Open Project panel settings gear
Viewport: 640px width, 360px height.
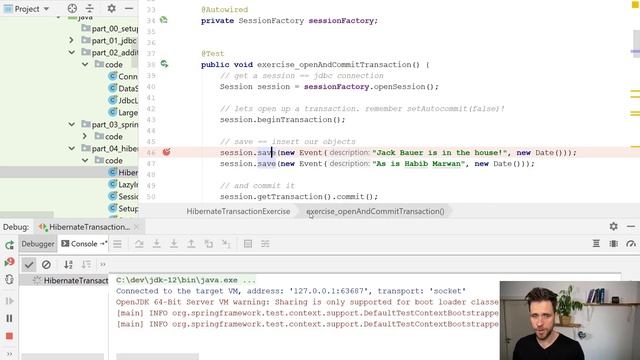point(111,9)
